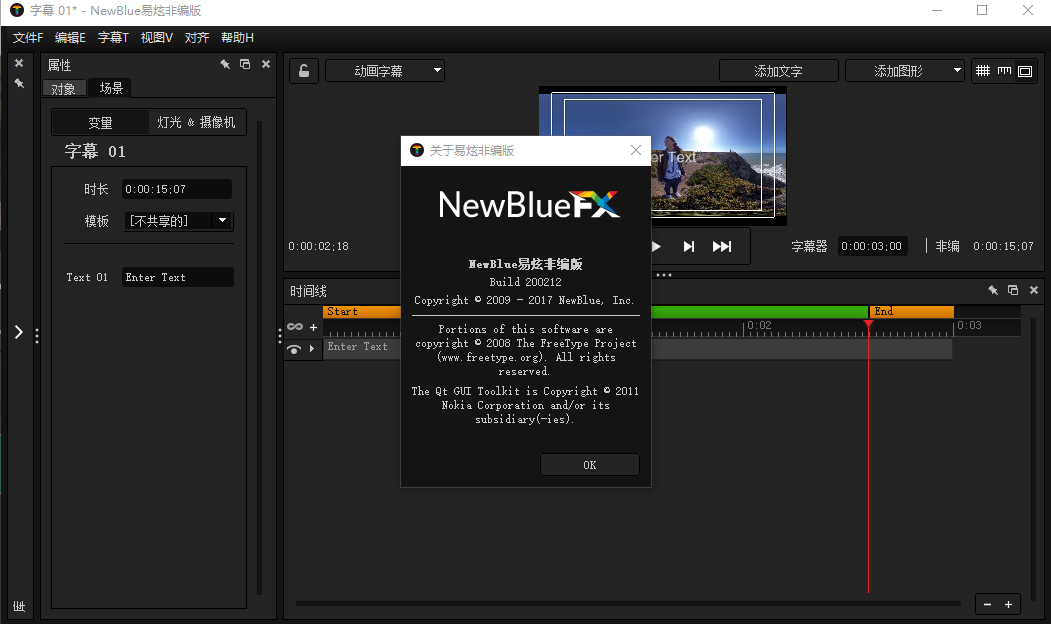Close the left collapsed sidebar with X icon
The image size is (1051, 624).
[x=19, y=63]
